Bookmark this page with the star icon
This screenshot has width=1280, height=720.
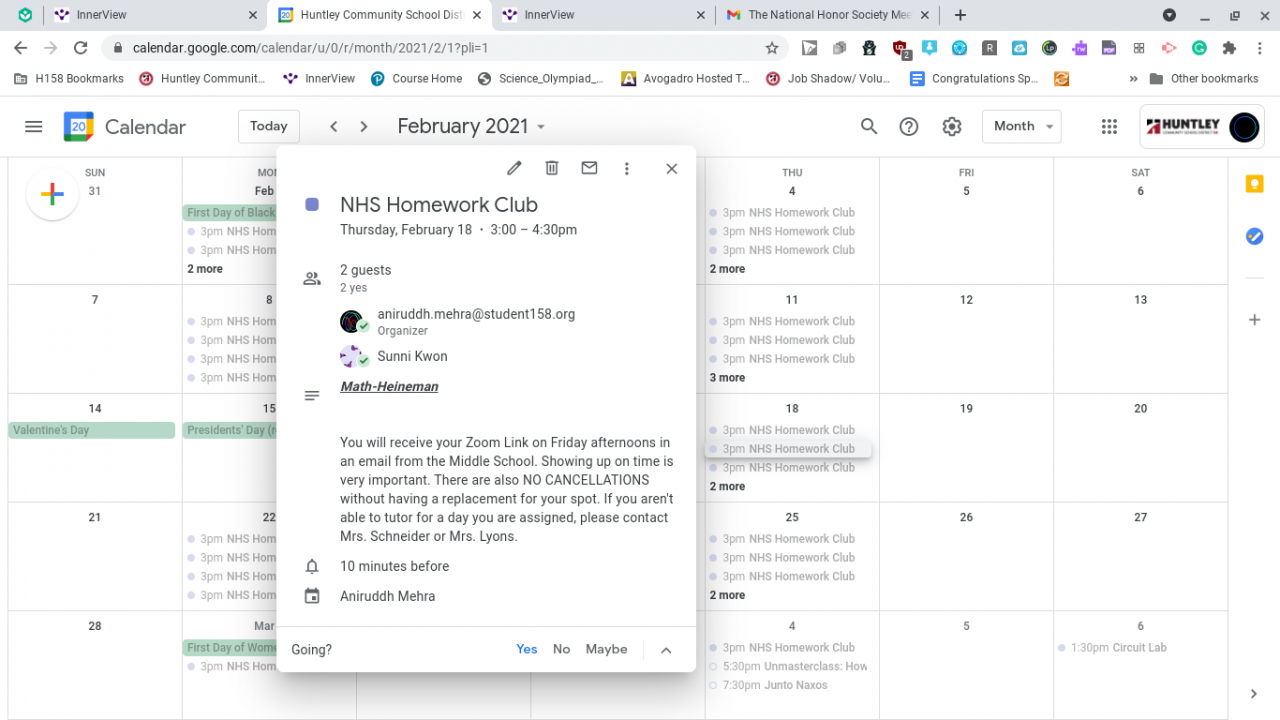[772, 48]
